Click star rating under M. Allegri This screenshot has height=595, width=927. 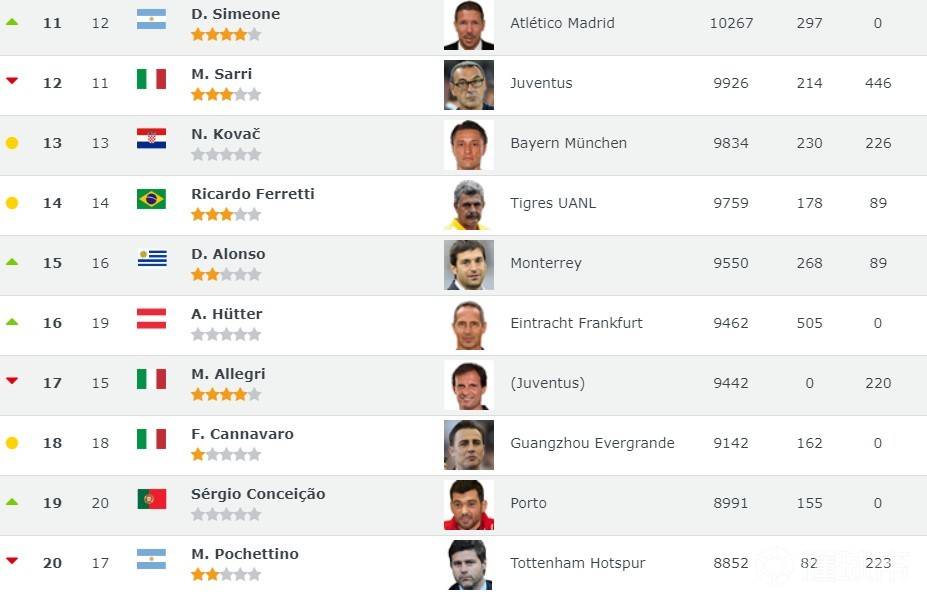click(226, 394)
